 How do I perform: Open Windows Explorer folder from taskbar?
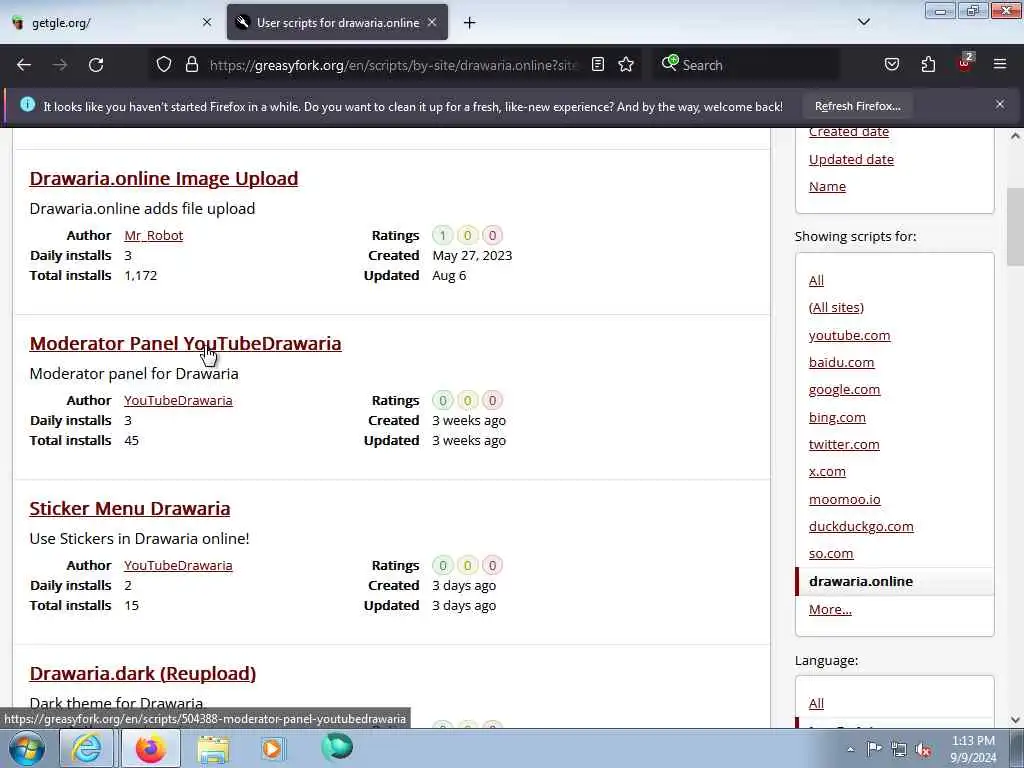point(214,749)
